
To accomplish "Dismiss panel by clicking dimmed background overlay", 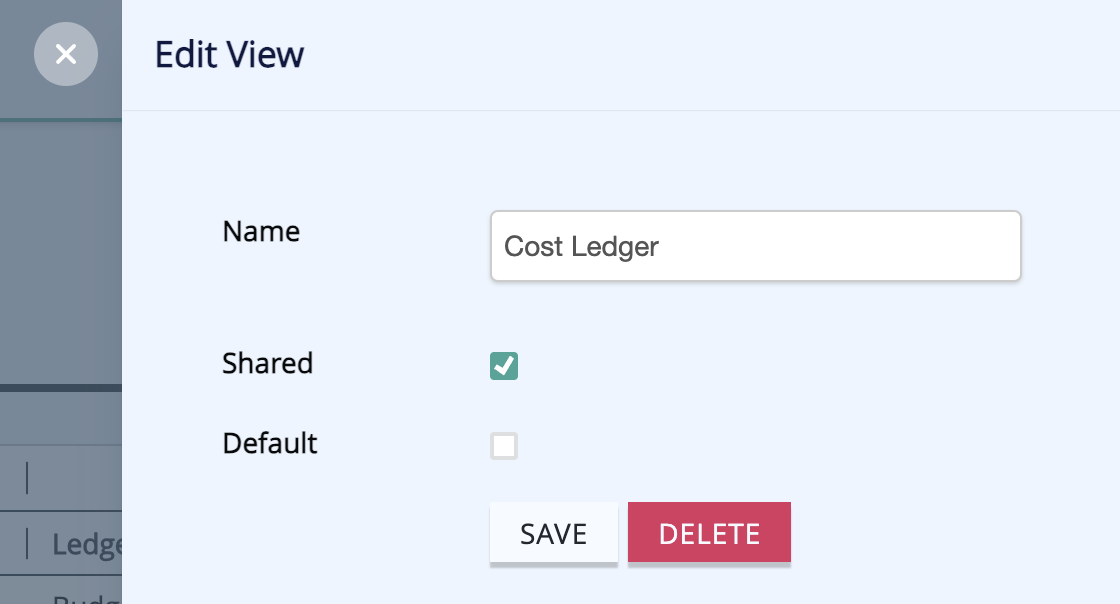I will (61, 250).
